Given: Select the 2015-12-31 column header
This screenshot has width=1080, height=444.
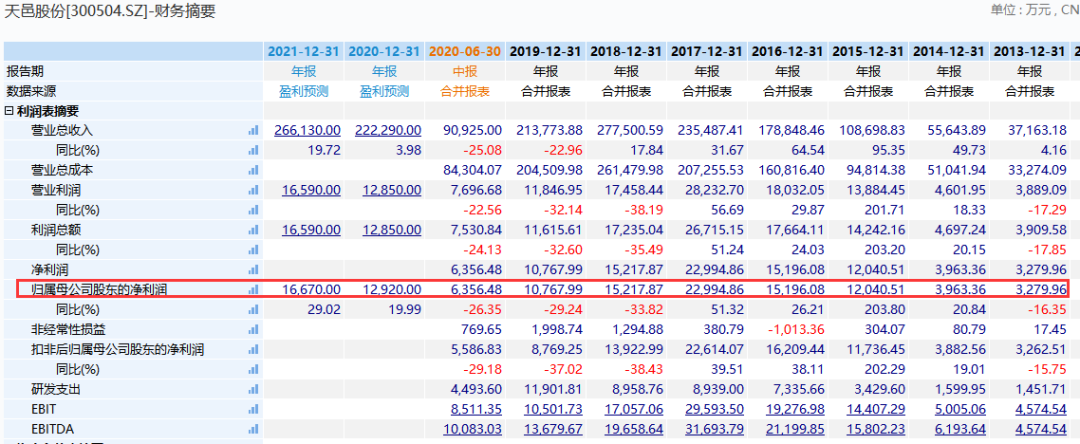Looking at the screenshot, I should [868, 52].
